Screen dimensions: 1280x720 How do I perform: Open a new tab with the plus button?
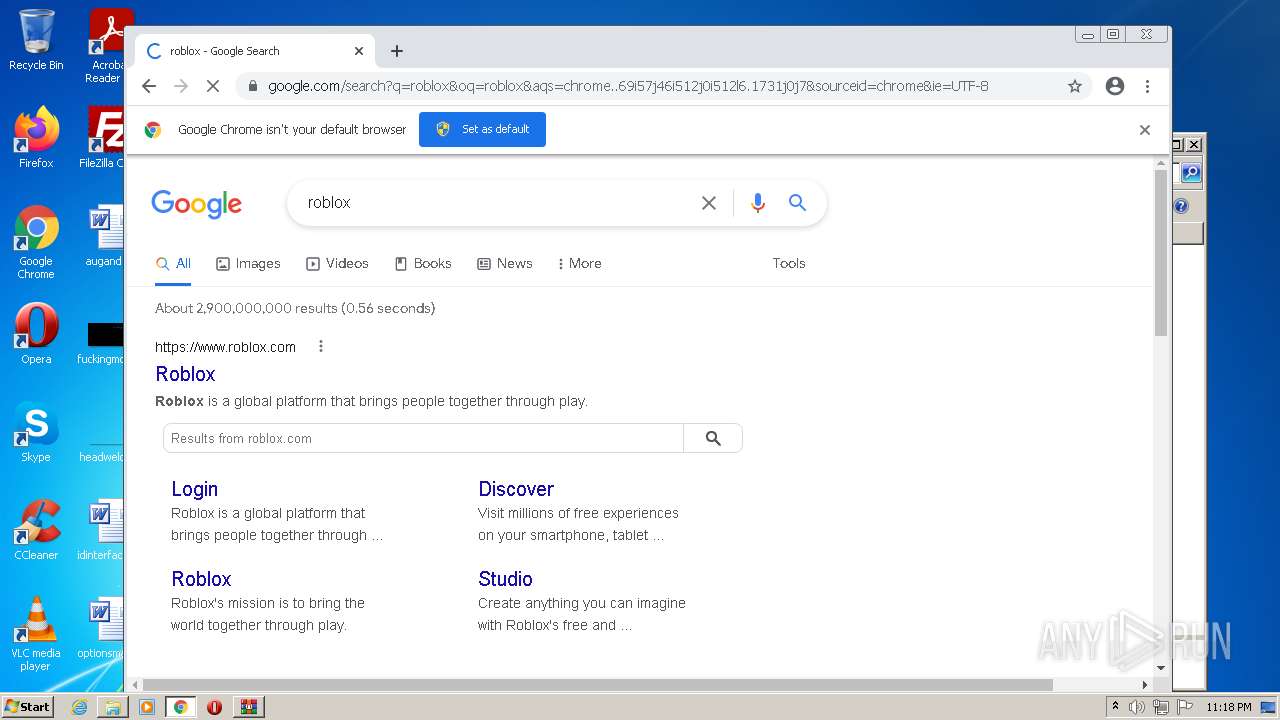(397, 51)
